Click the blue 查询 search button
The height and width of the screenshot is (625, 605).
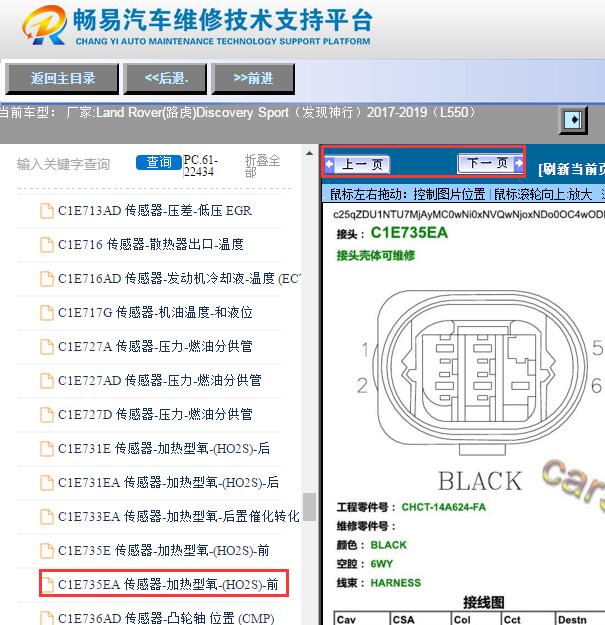[158, 162]
